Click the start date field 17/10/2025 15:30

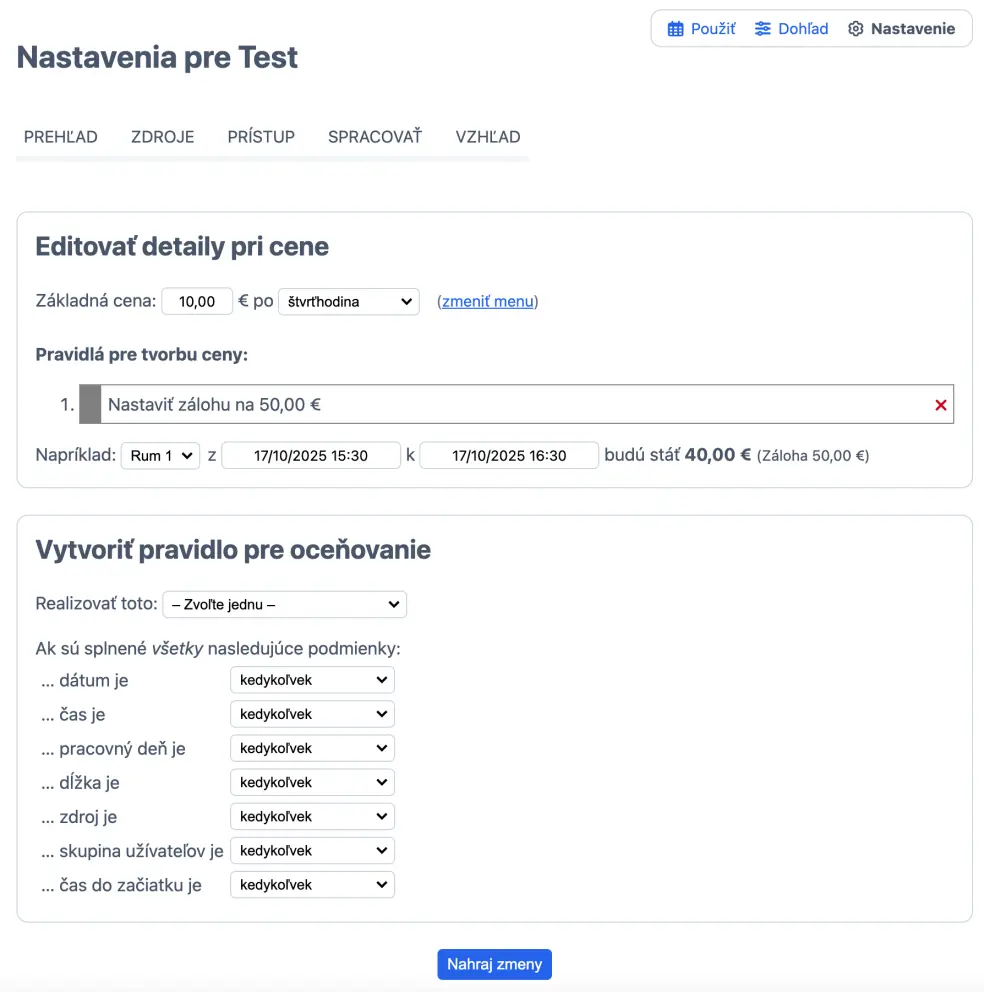(x=311, y=456)
